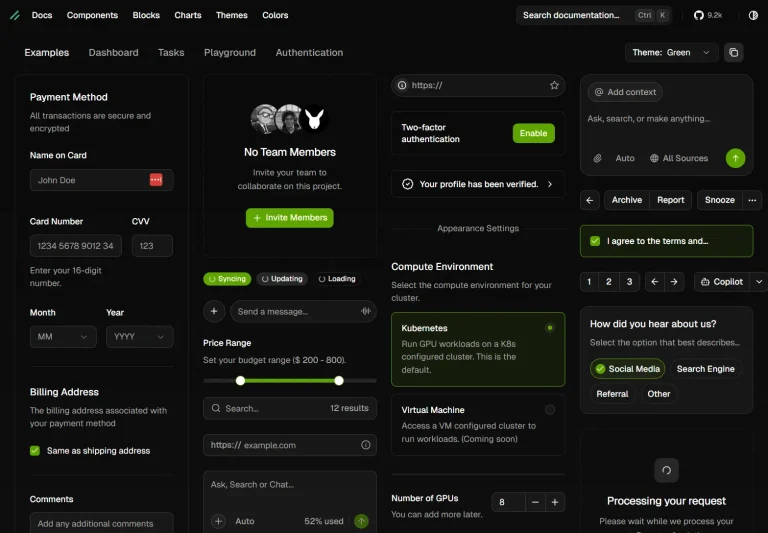
Task: Click the info icon in https:// URL bar
Action: pyautogui.click(x=402, y=85)
